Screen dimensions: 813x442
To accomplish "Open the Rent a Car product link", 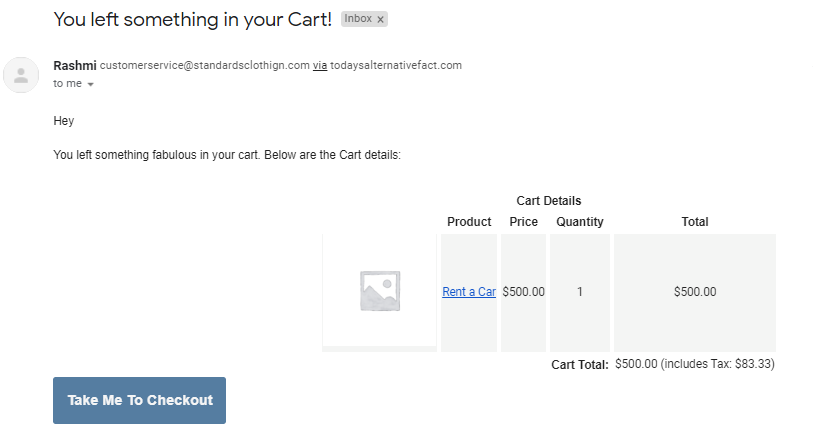I will tap(469, 292).
